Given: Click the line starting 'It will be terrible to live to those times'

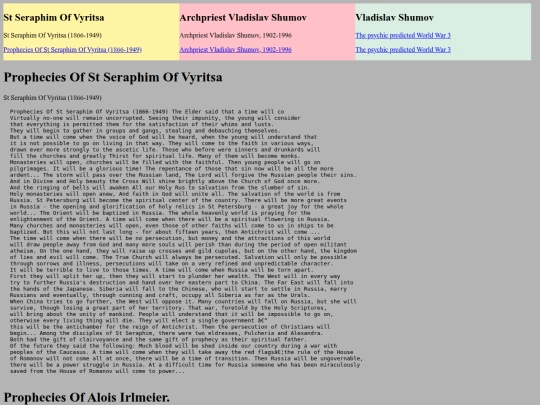Looking at the screenshot, I should click(162, 270).
